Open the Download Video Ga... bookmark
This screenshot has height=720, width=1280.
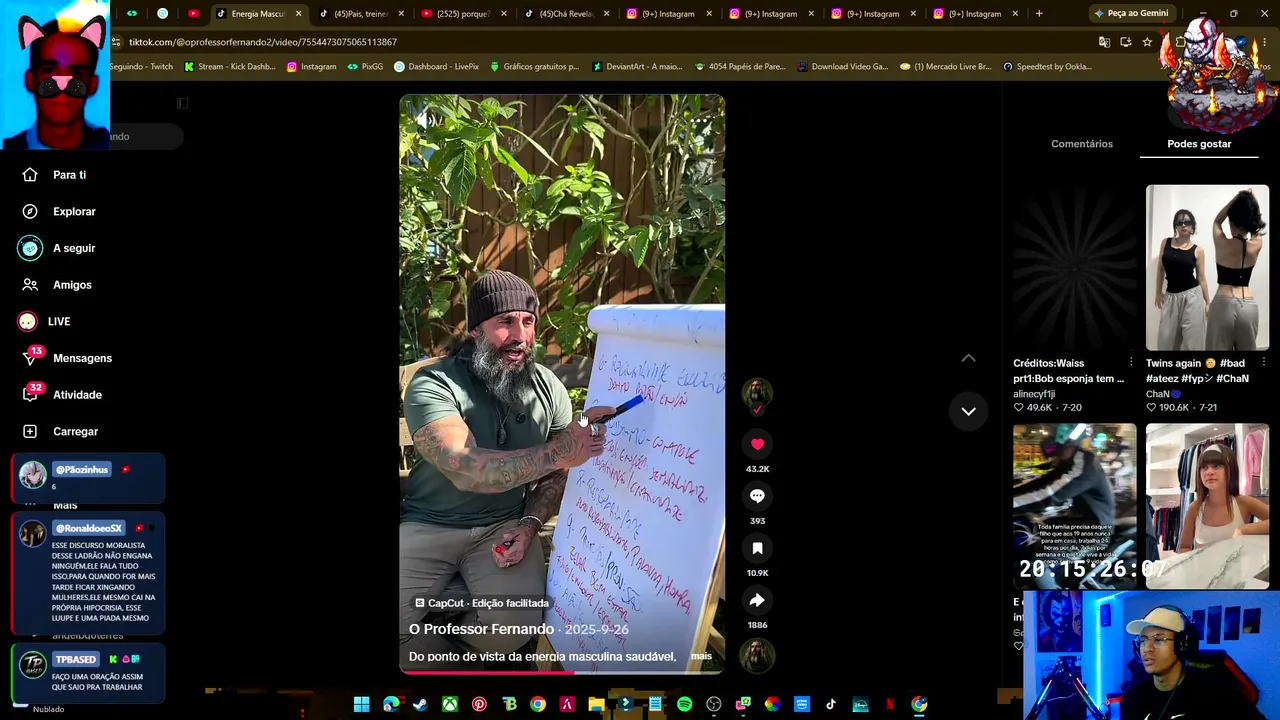[842, 67]
